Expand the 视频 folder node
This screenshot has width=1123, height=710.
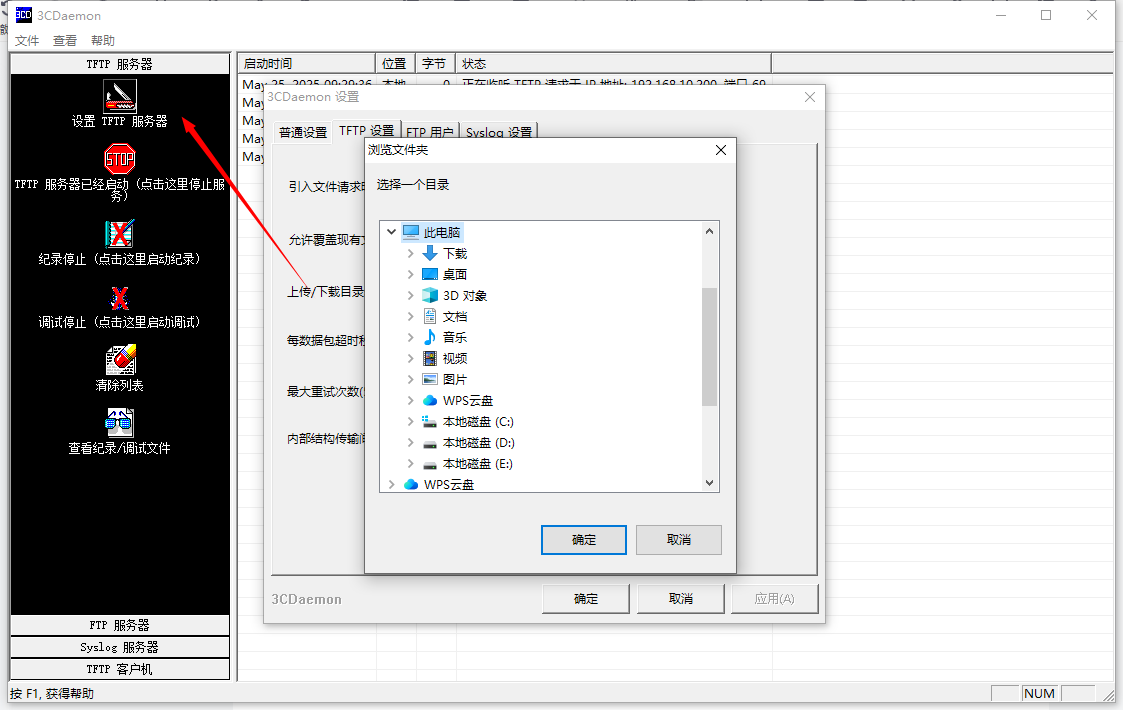(410, 358)
